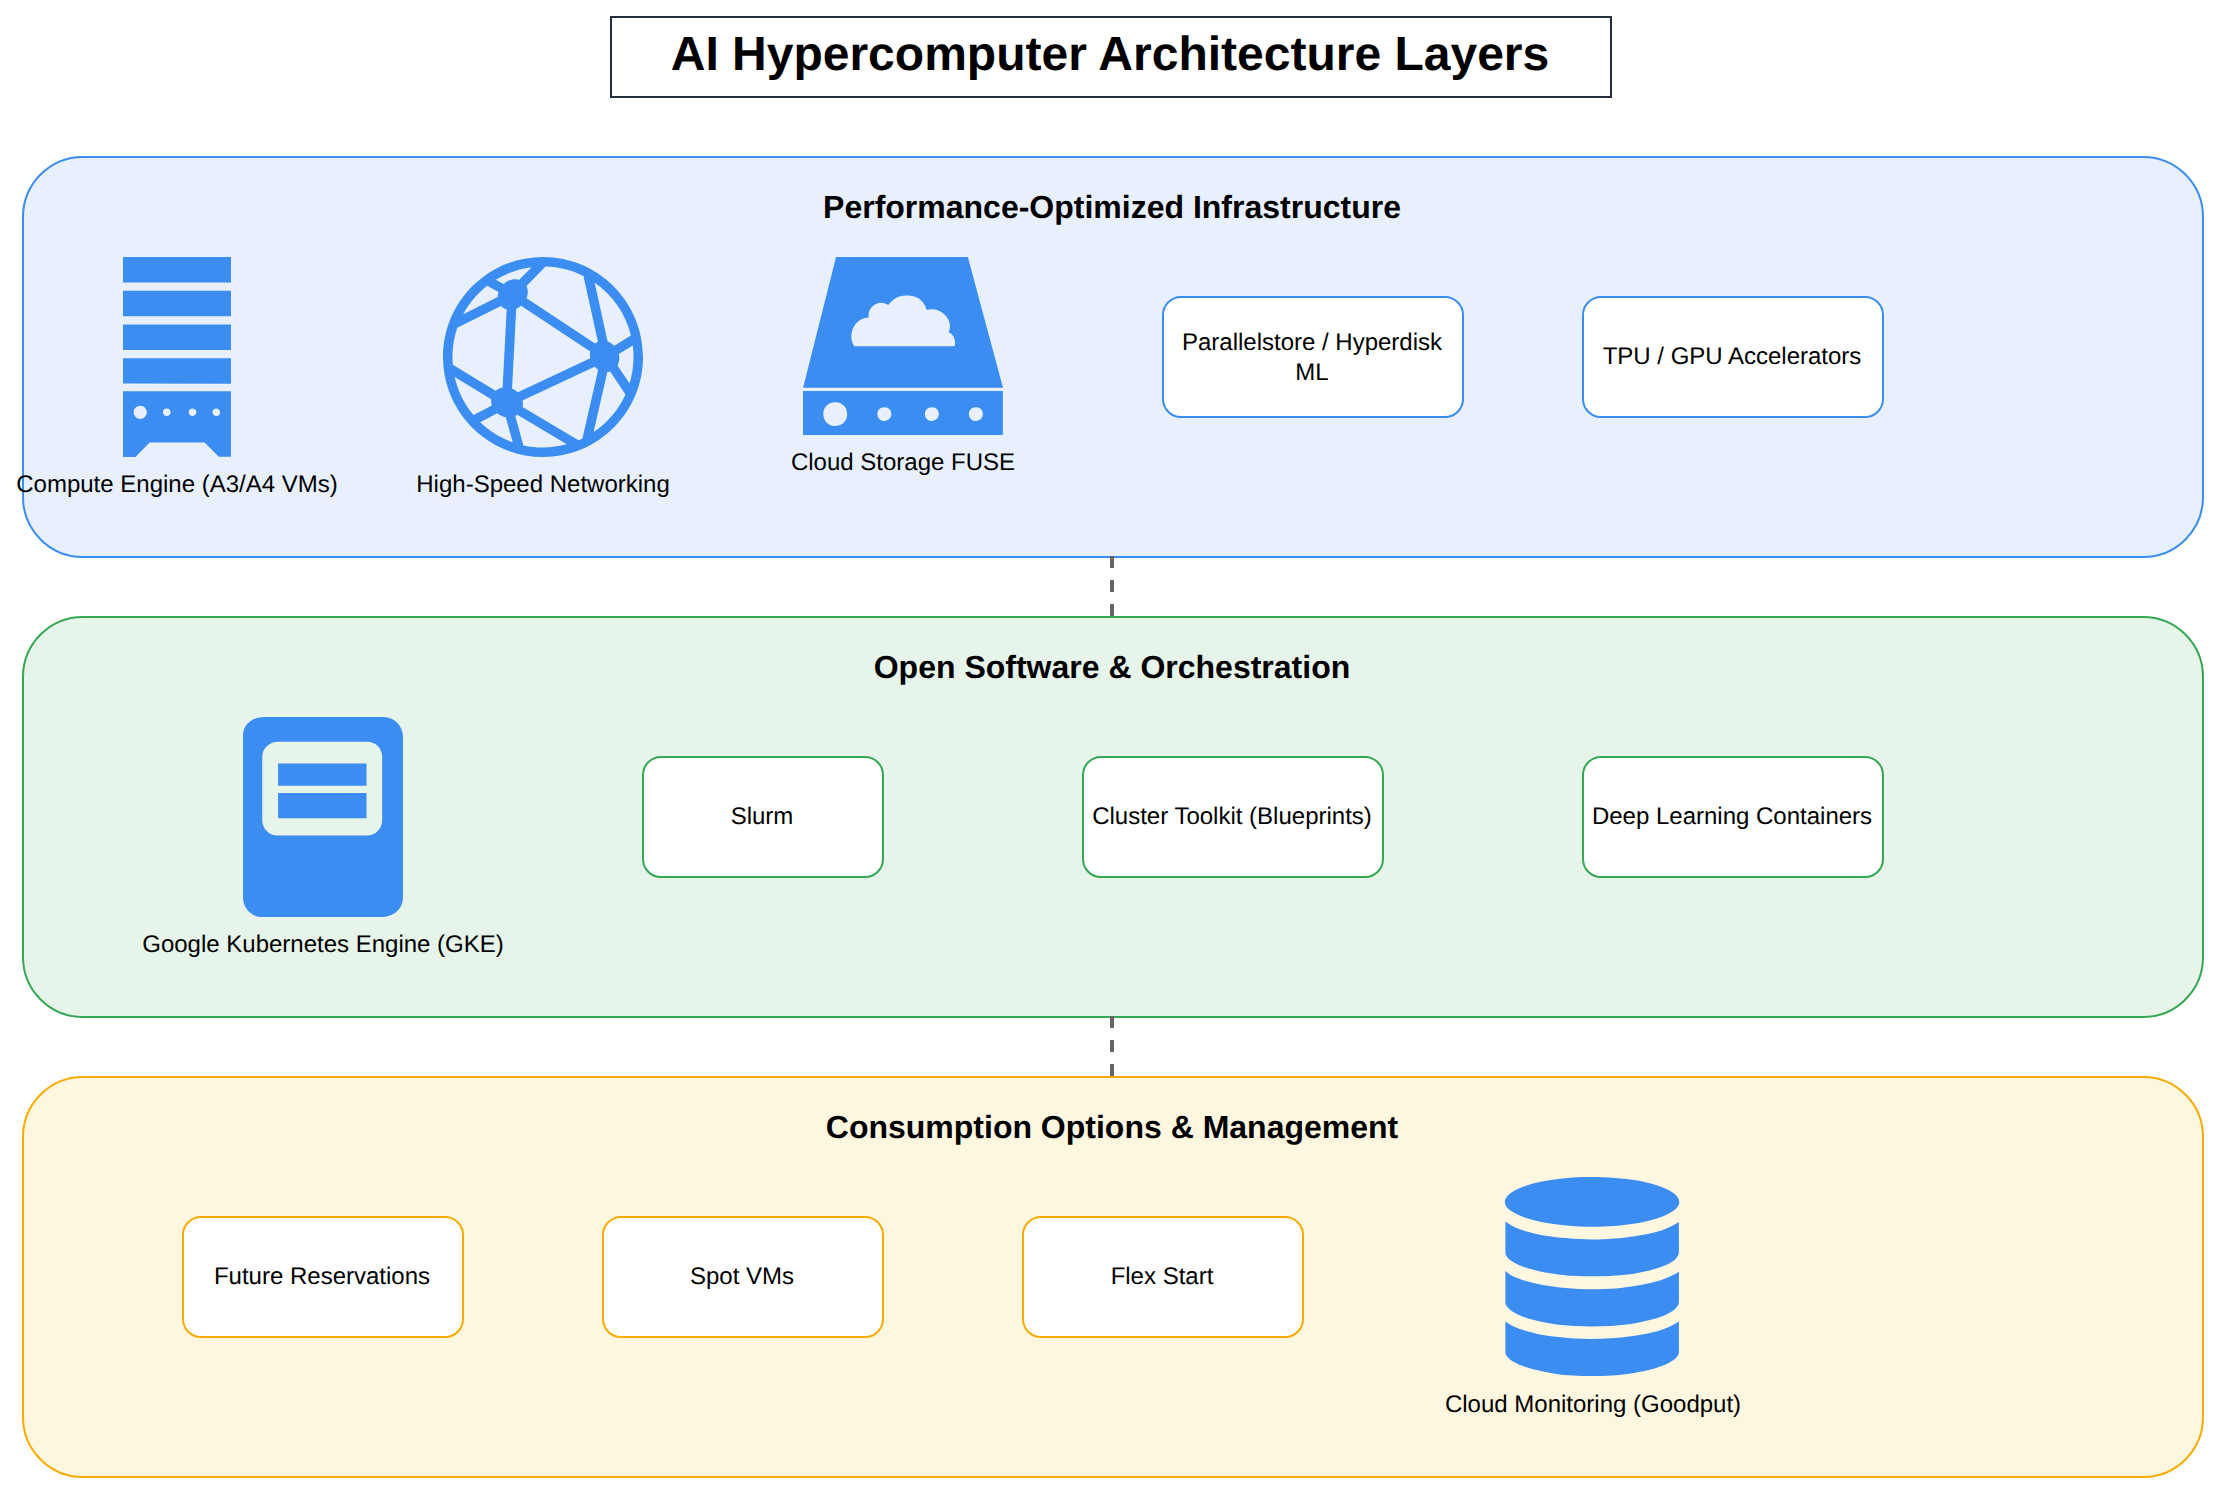Select the Consumption Options & Management heading
This screenshot has width=2236, height=1510.
pyautogui.click(x=1112, y=1127)
